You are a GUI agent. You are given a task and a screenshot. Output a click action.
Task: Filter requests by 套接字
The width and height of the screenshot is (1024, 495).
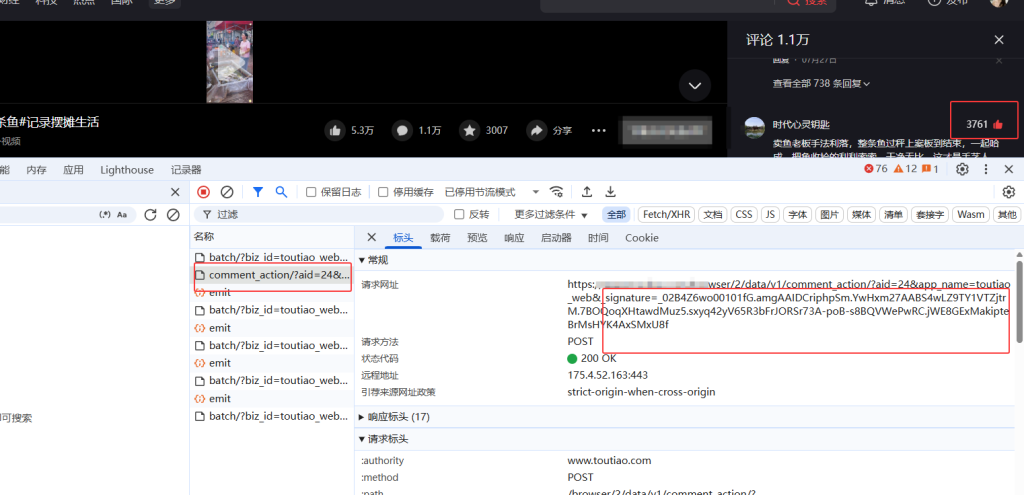pos(929,214)
